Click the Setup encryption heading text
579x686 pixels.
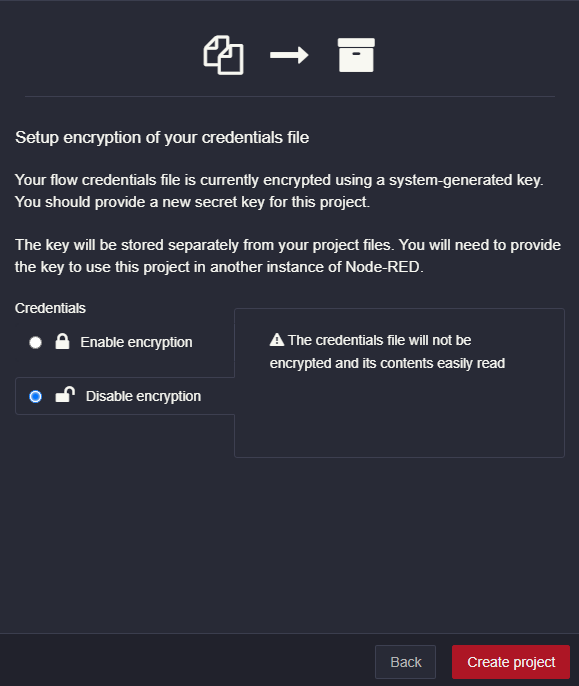pos(162,137)
